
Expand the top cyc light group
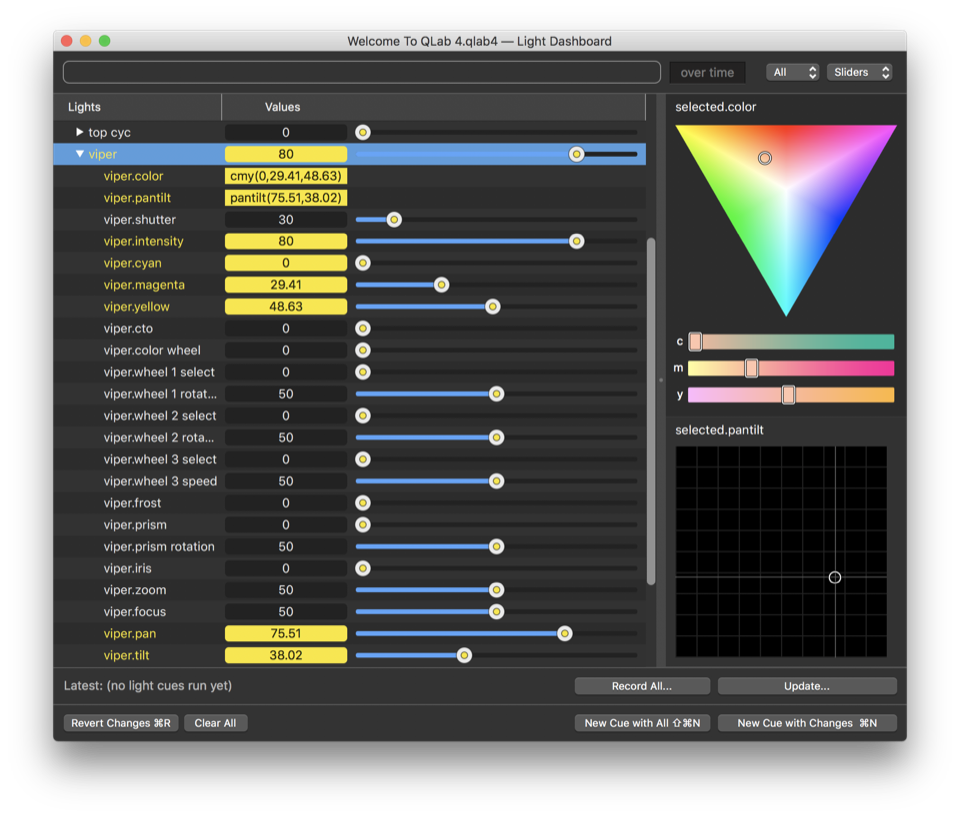(80, 132)
